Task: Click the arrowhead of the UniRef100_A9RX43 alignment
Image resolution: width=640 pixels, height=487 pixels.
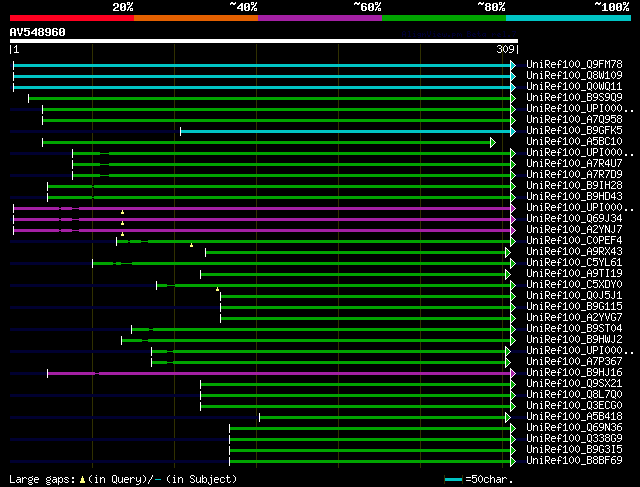Action: click(x=508, y=252)
